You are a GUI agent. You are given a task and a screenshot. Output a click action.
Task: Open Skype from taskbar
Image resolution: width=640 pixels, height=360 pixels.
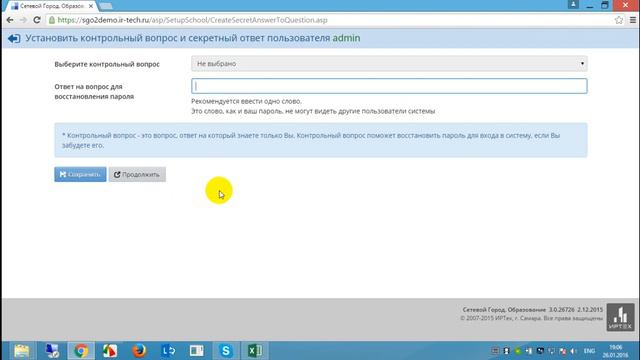tap(225, 351)
